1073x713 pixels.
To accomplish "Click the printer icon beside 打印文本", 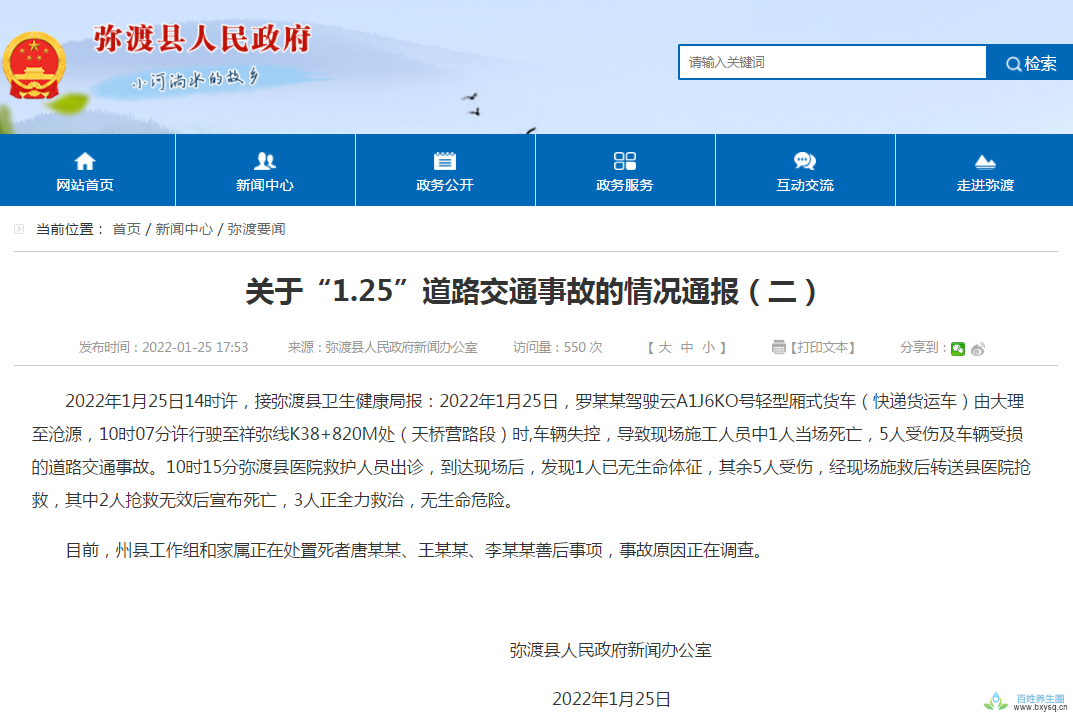I will point(779,348).
